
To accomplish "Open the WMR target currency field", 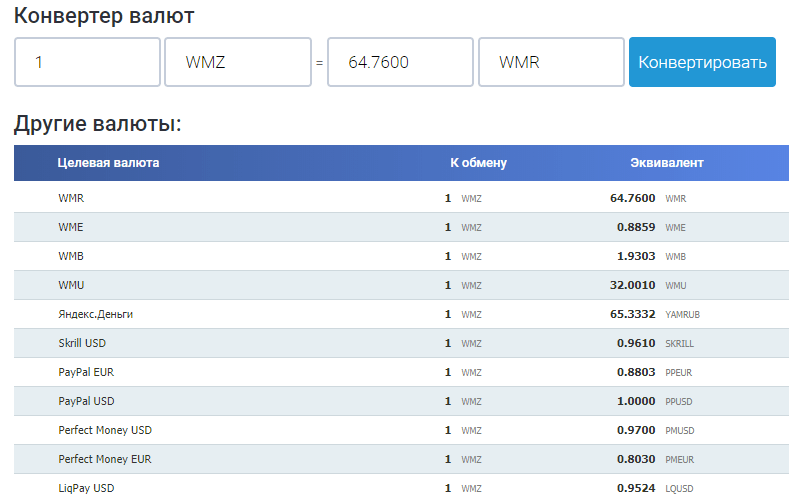I will click(551, 62).
